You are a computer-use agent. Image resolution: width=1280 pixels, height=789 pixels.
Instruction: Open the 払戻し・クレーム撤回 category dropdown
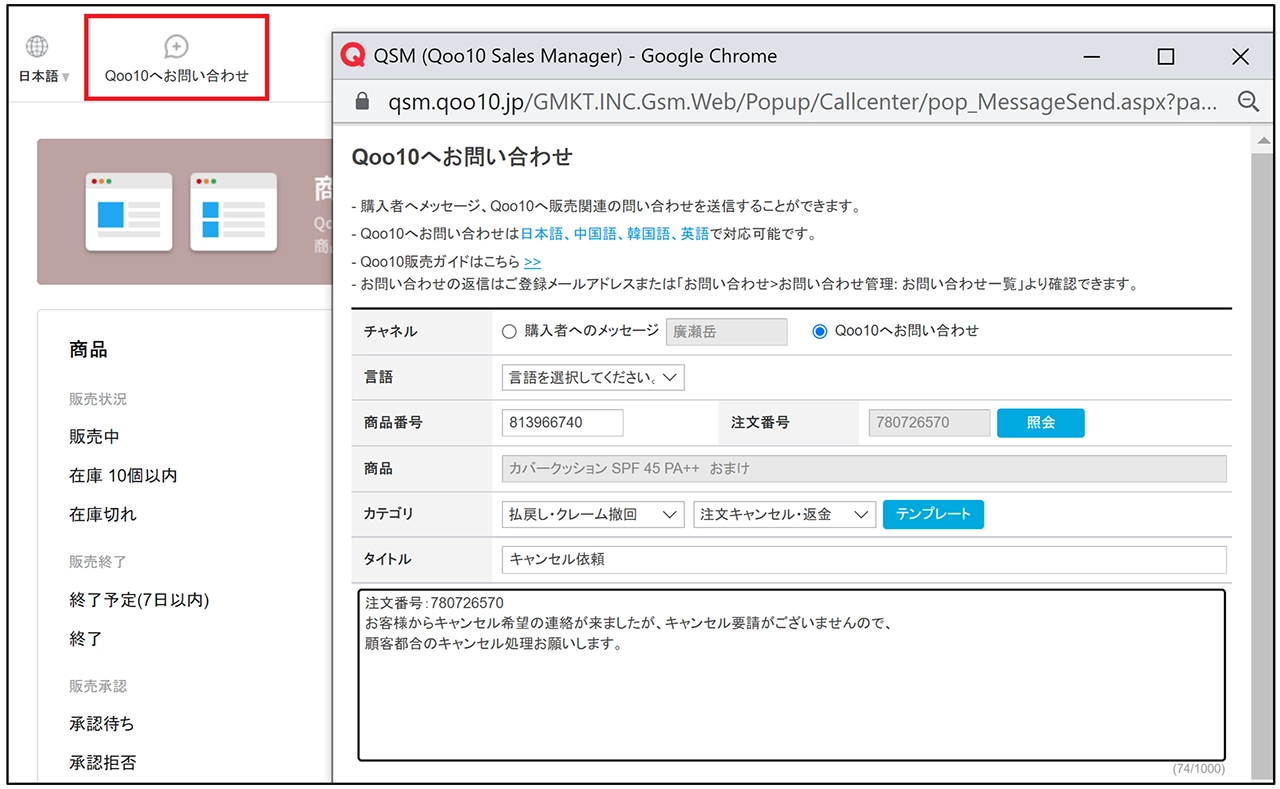[x=593, y=514]
